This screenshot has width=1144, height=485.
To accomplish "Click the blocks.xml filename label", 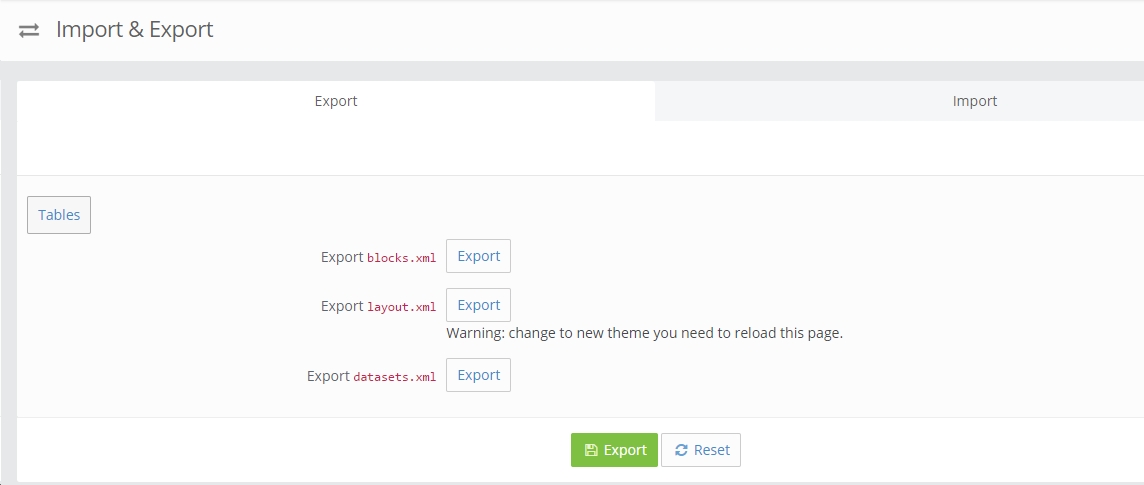I will [401, 257].
